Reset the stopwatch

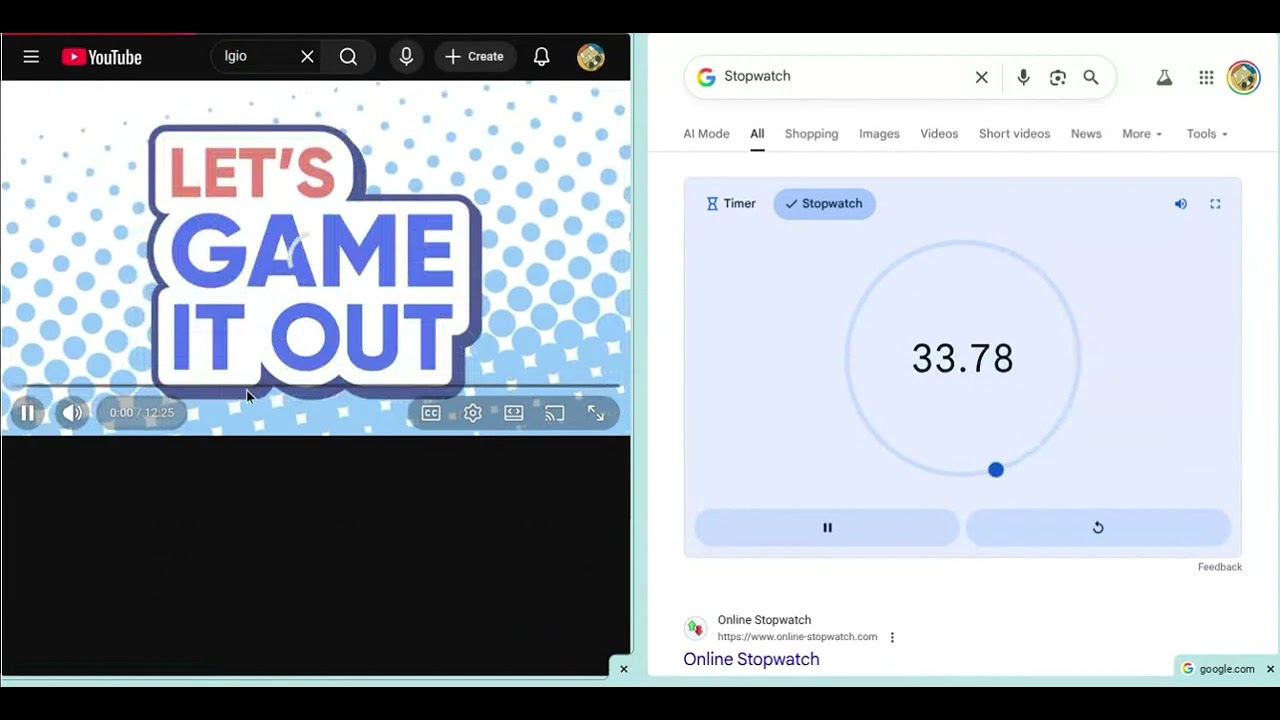pos(1098,528)
